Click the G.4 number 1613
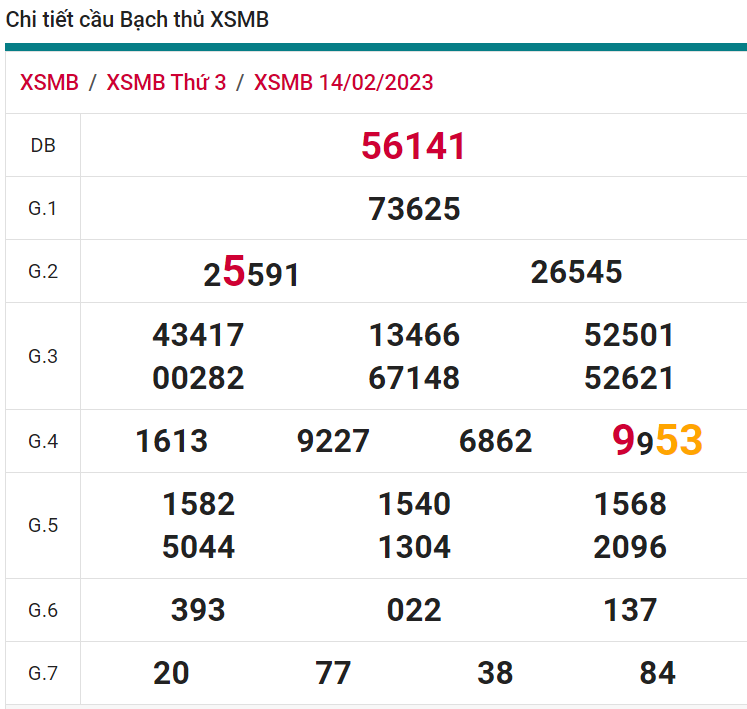 (172, 441)
